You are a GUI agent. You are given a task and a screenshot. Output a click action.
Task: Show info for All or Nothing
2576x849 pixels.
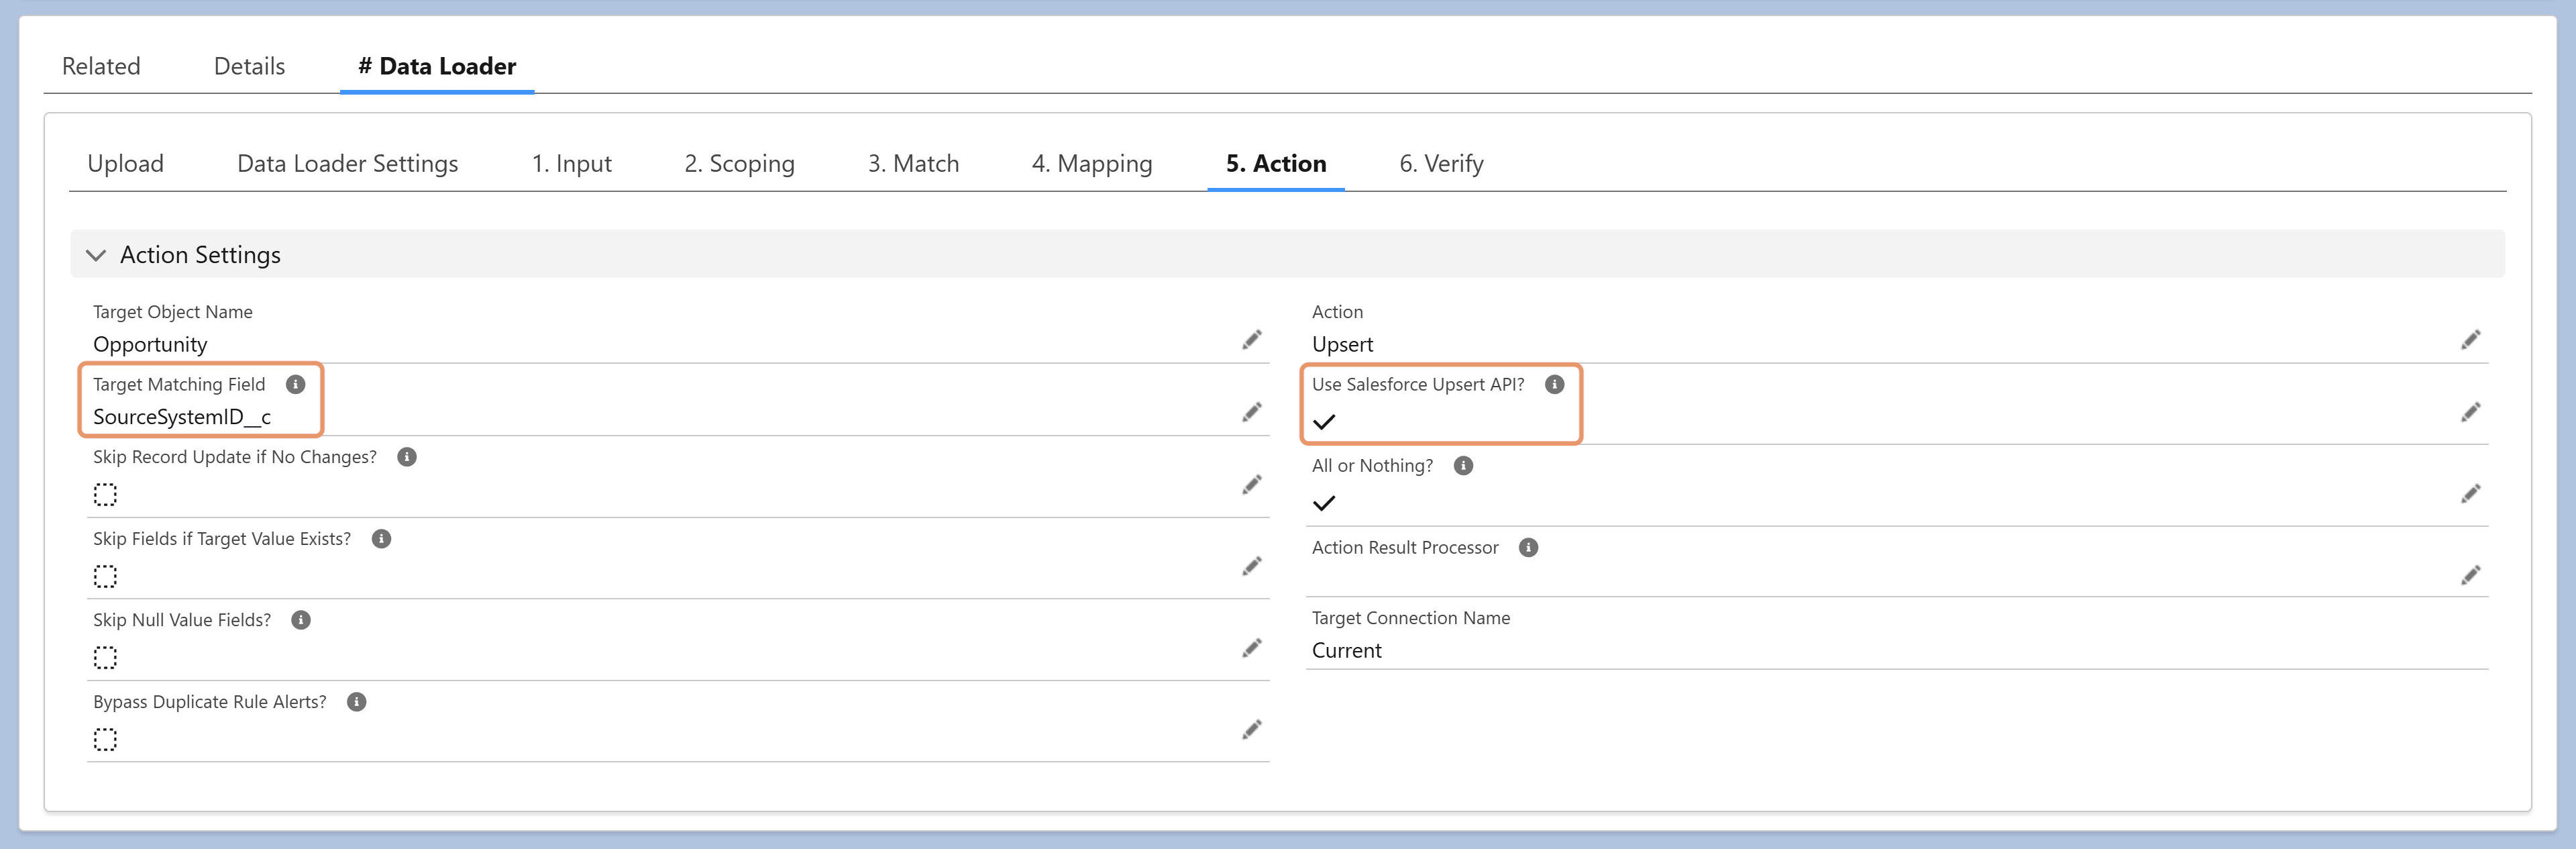click(1463, 466)
